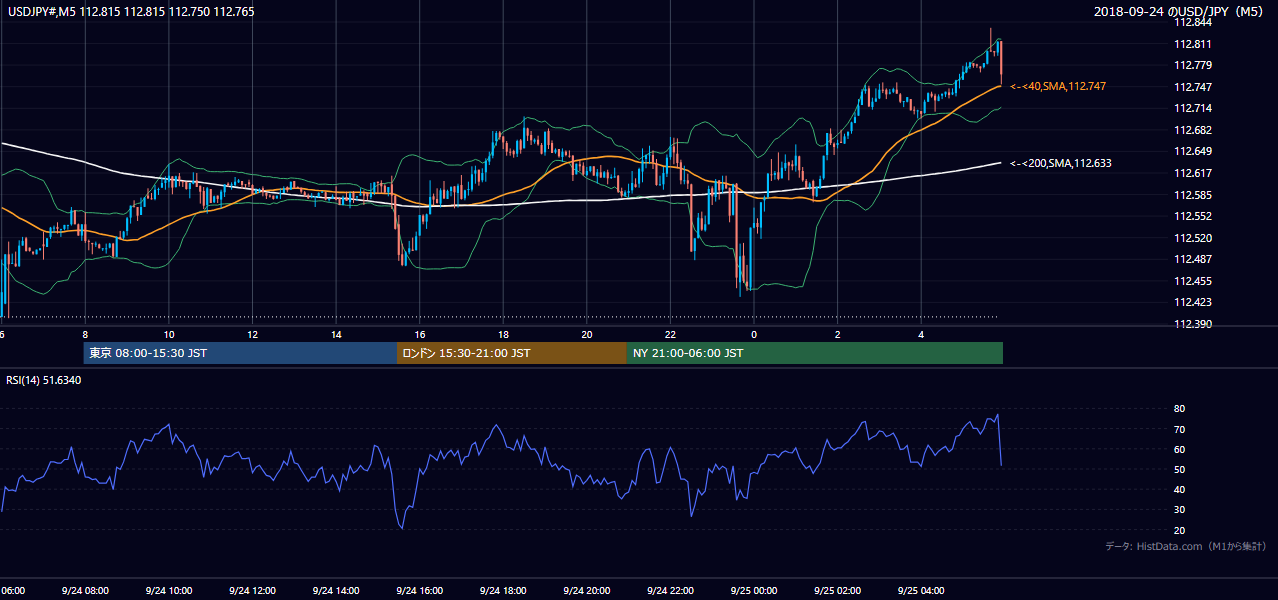Screen dimensions: 1278x600
Task: Click price level 112.779 on the axis
Action: click(1194, 65)
